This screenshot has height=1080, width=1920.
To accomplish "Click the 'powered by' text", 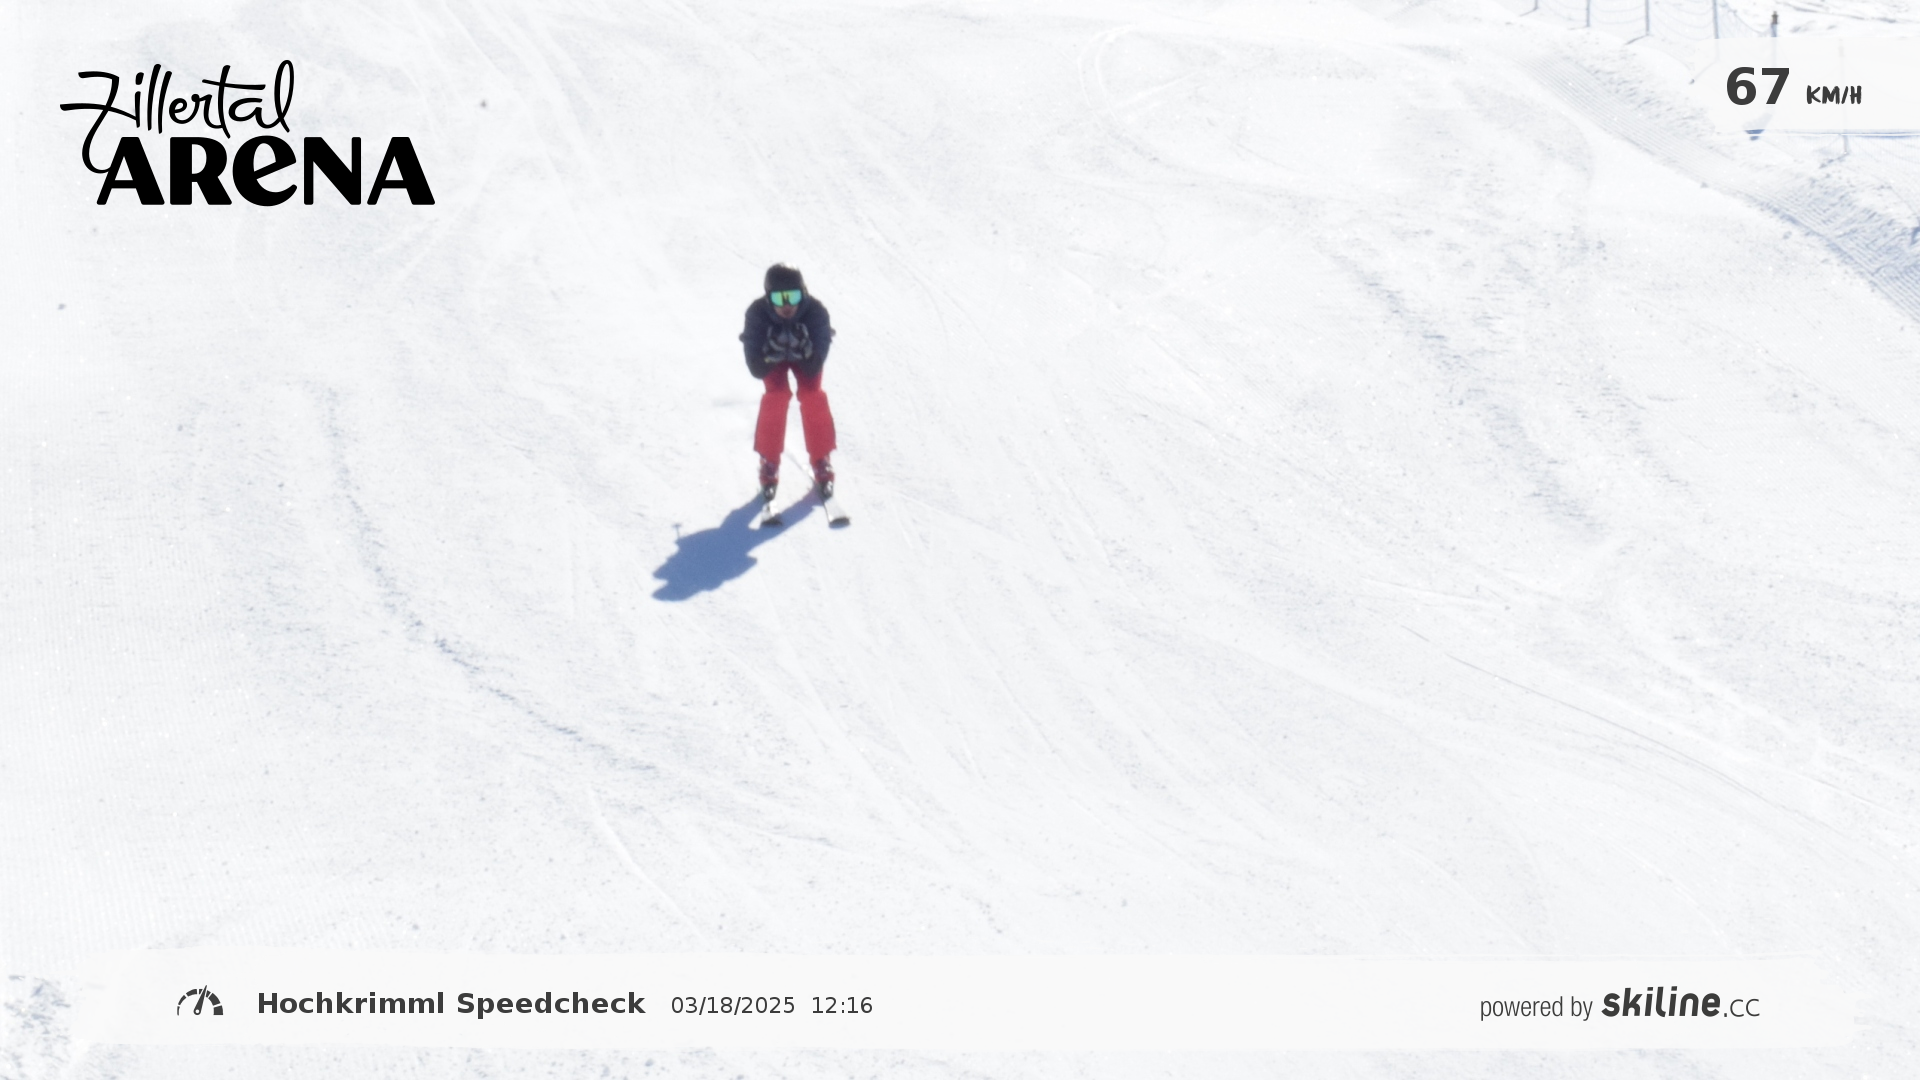I will (1536, 1007).
